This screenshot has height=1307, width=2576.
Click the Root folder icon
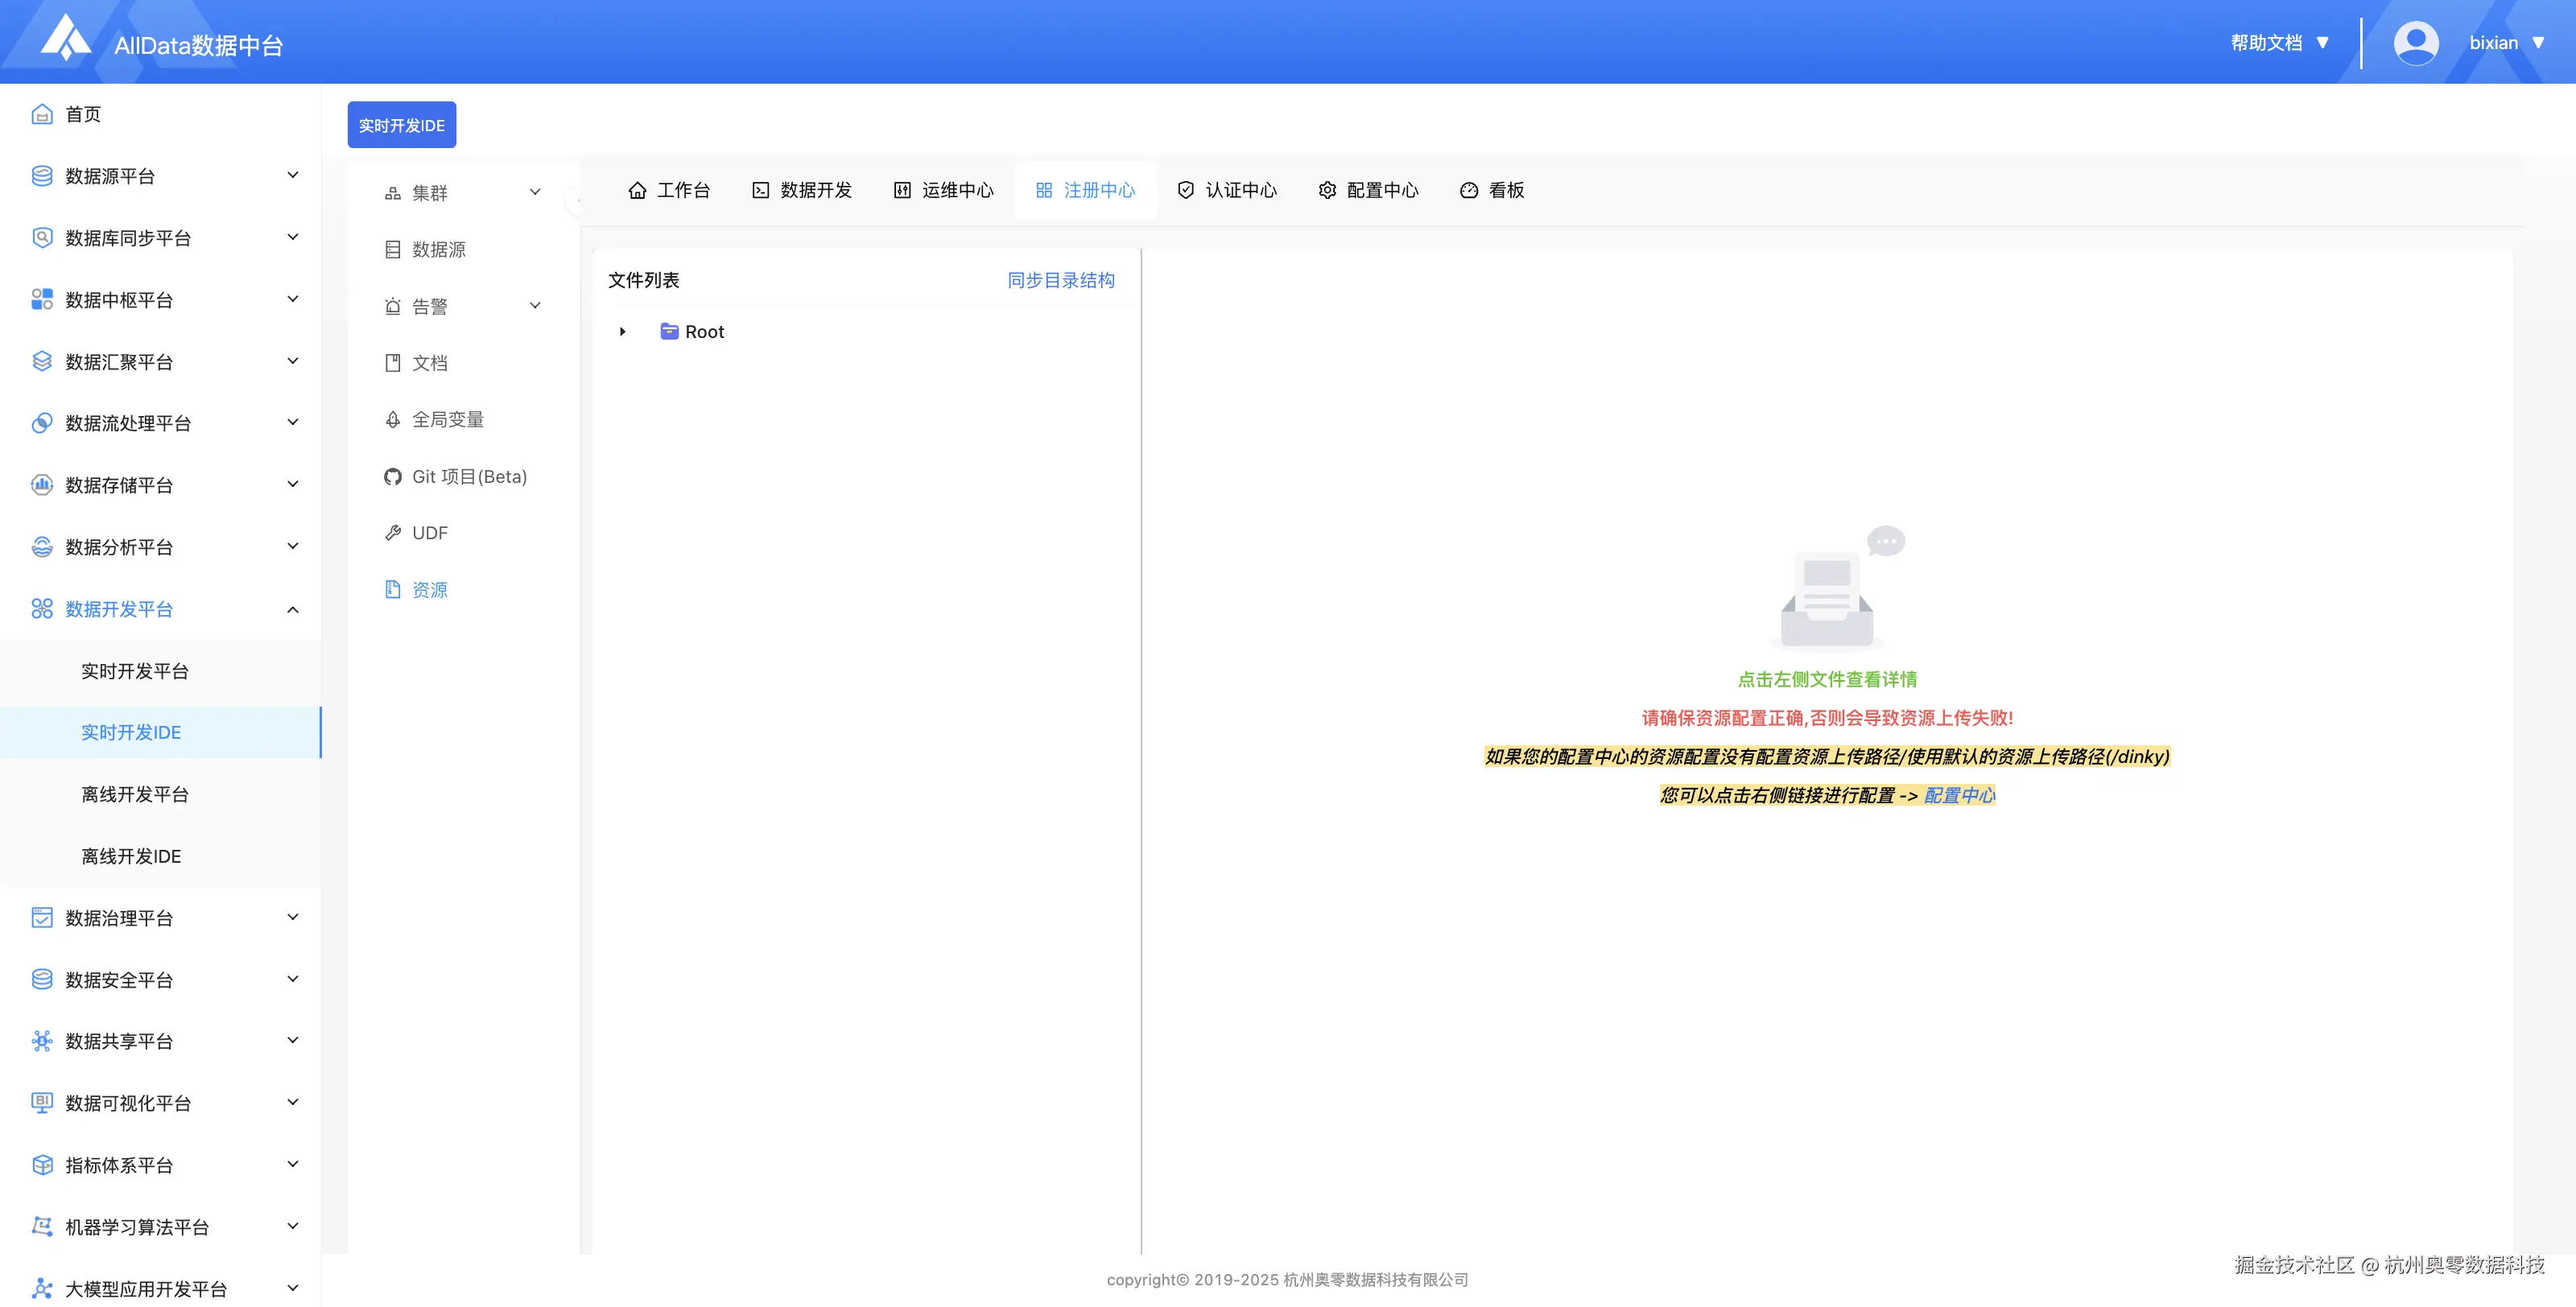(x=669, y=332)
